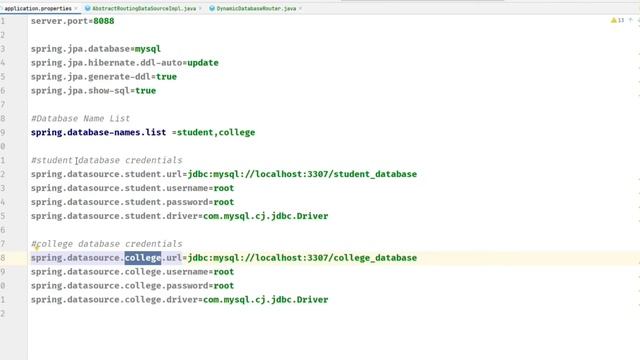
Task: Click the #student database credentials comment
Action: pyautogui.click(x=107, y=160)
